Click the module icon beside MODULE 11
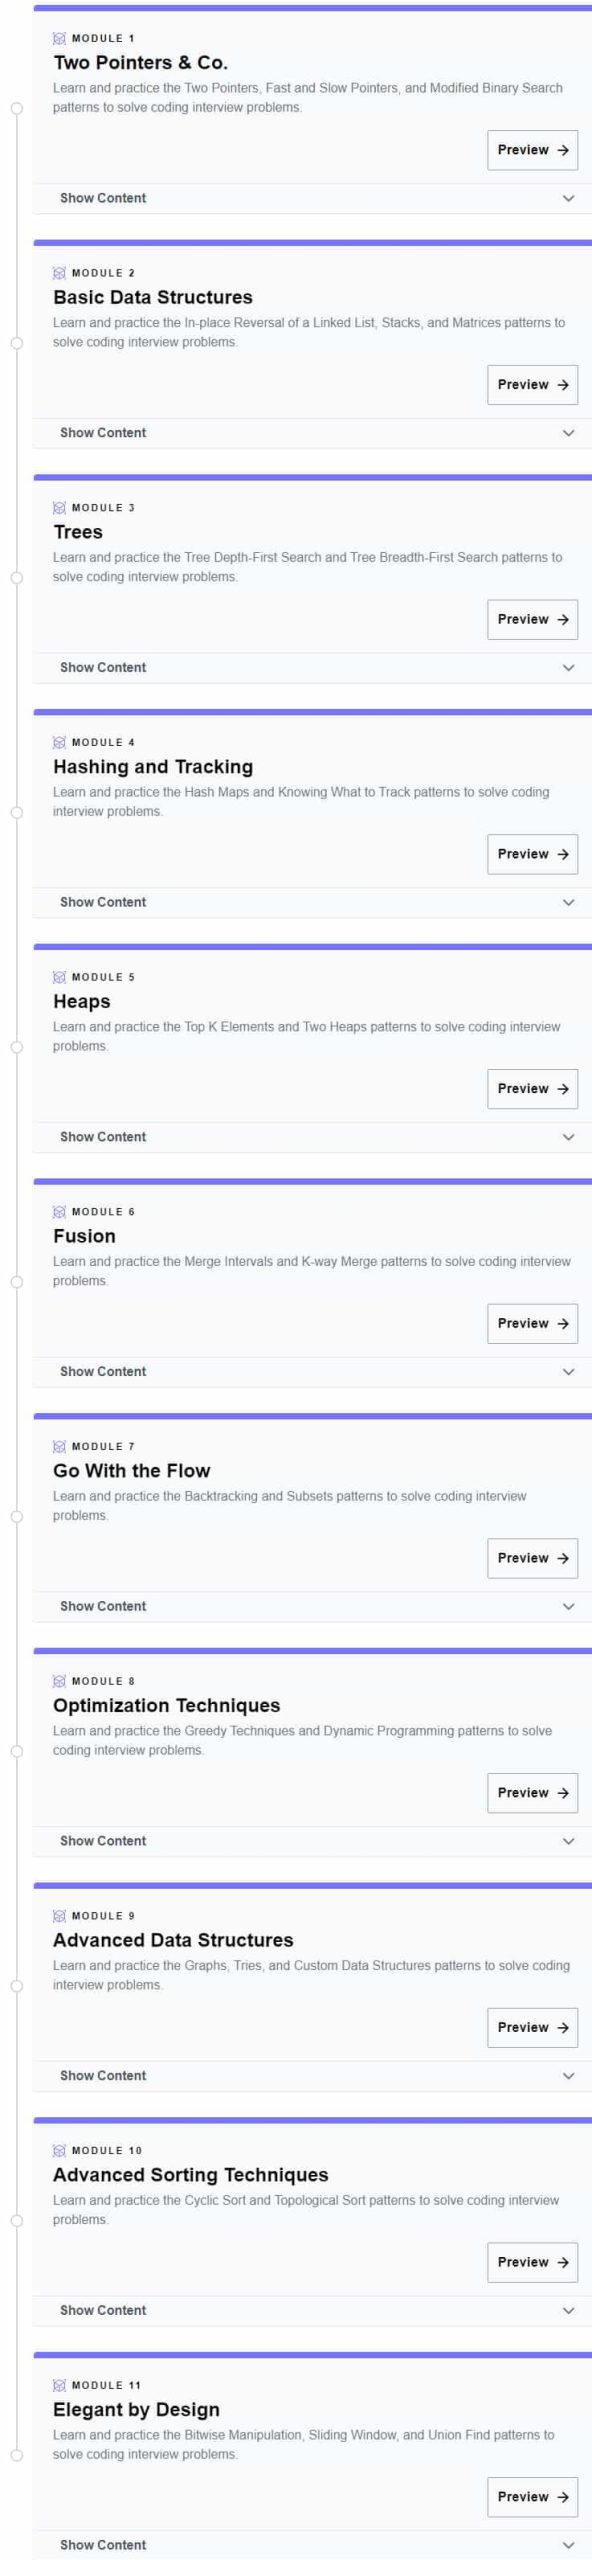The width and height of the screenshot is (592, 2560). [59, 2385]
